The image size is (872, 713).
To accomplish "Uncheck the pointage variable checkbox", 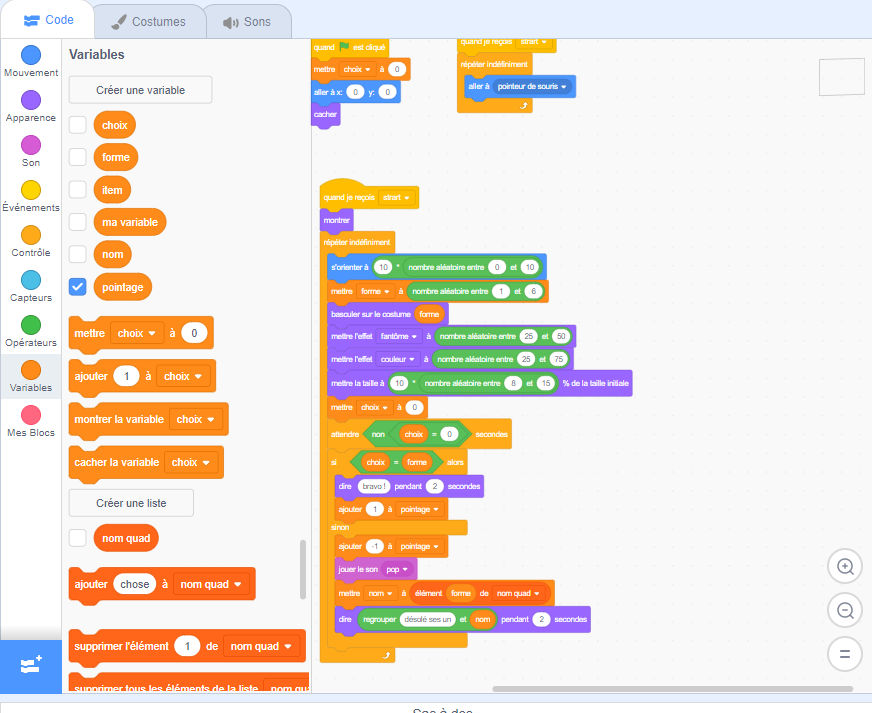I will (77, 287).
